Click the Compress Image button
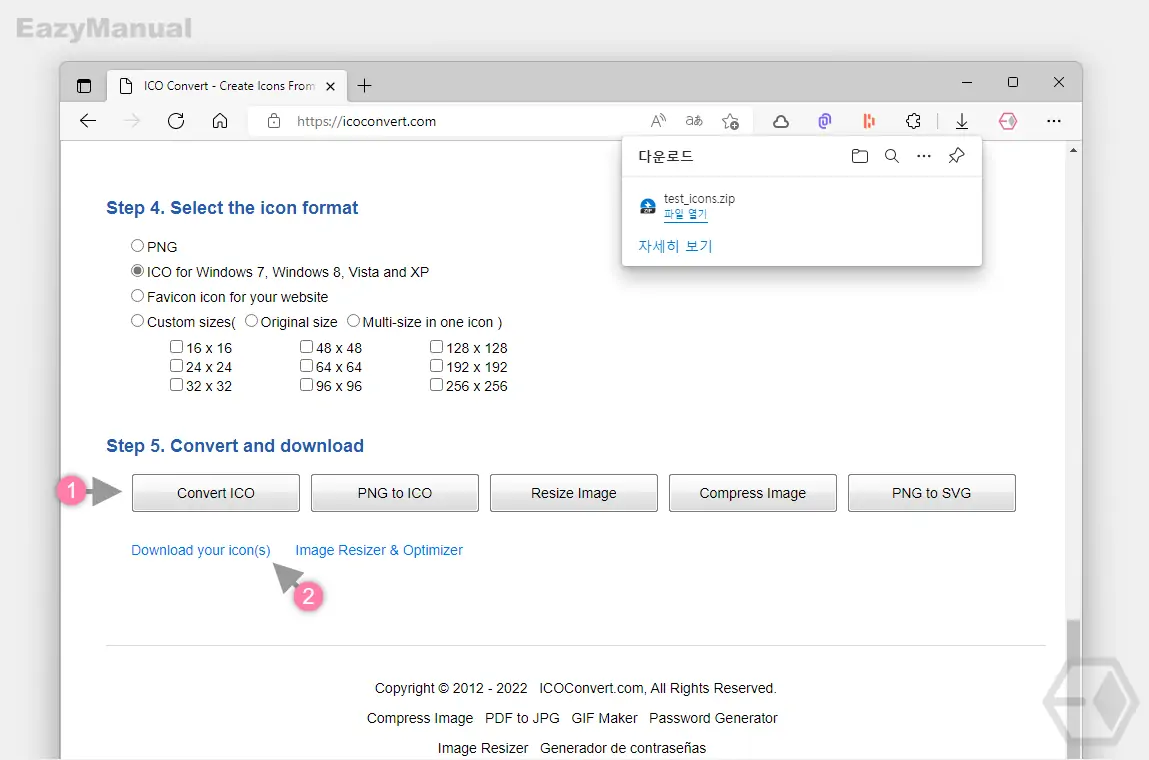 (753, 493)
